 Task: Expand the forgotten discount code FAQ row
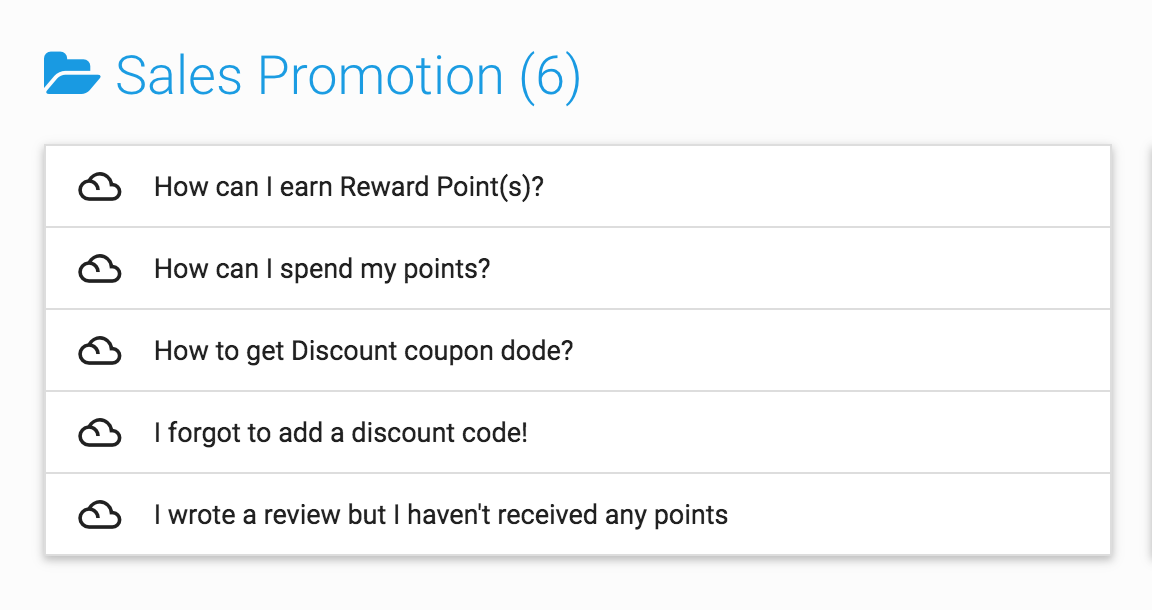(577, 433)
